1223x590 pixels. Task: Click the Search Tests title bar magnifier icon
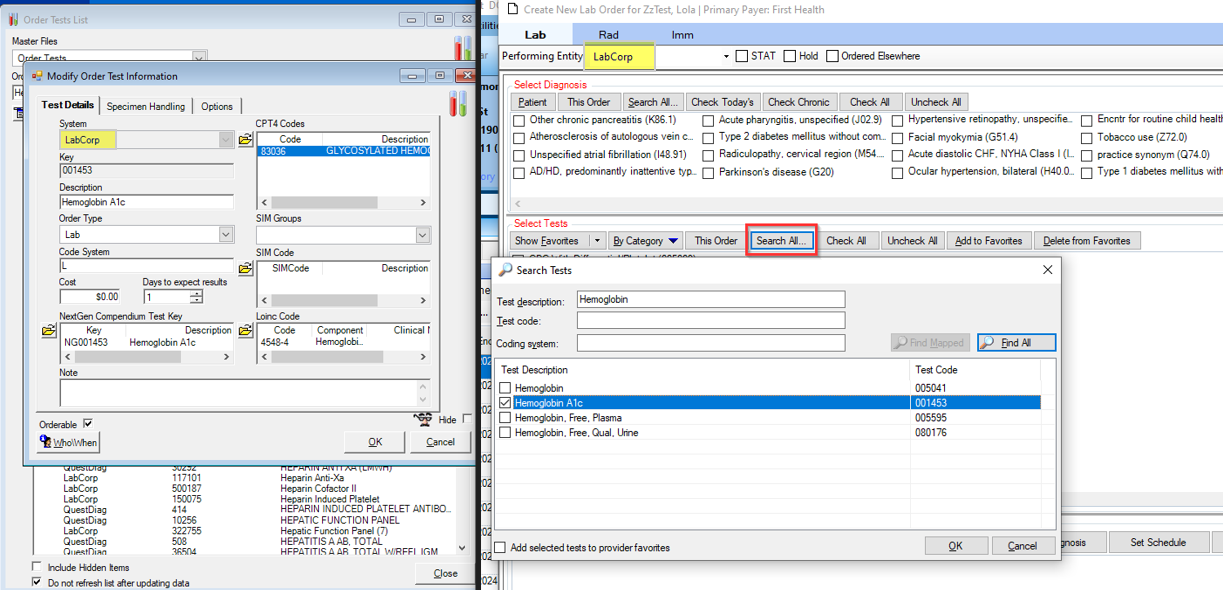[506, 270]
